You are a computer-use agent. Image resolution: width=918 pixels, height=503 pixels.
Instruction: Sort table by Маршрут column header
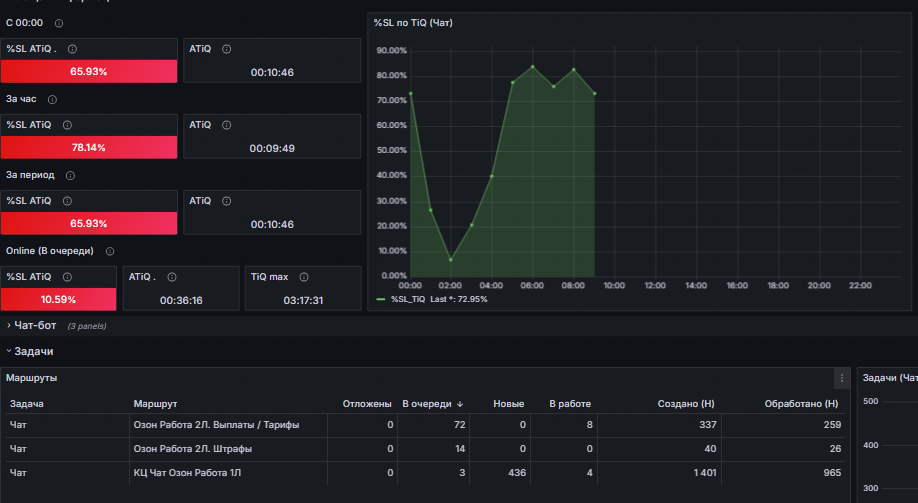[x=155, y=404]
